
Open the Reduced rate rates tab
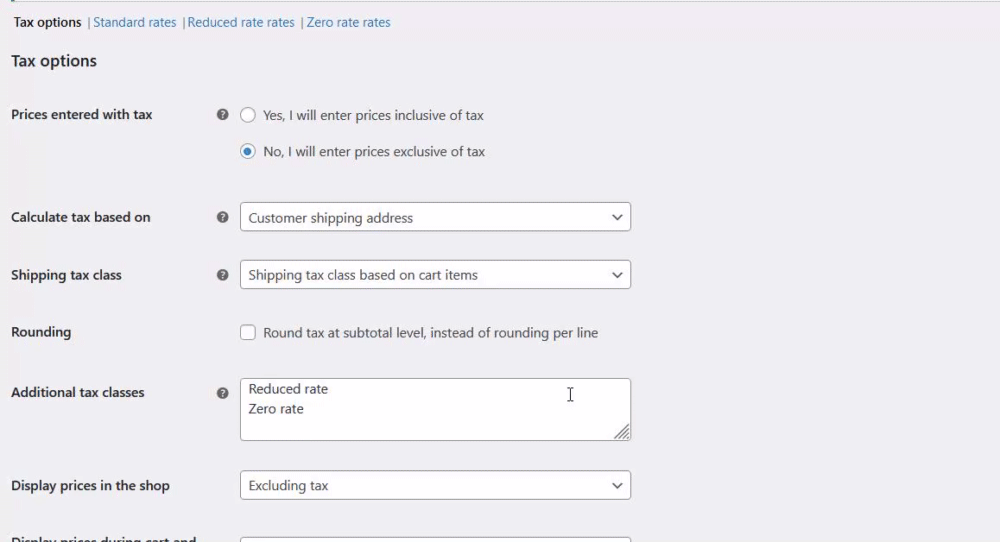click(241, 22)
